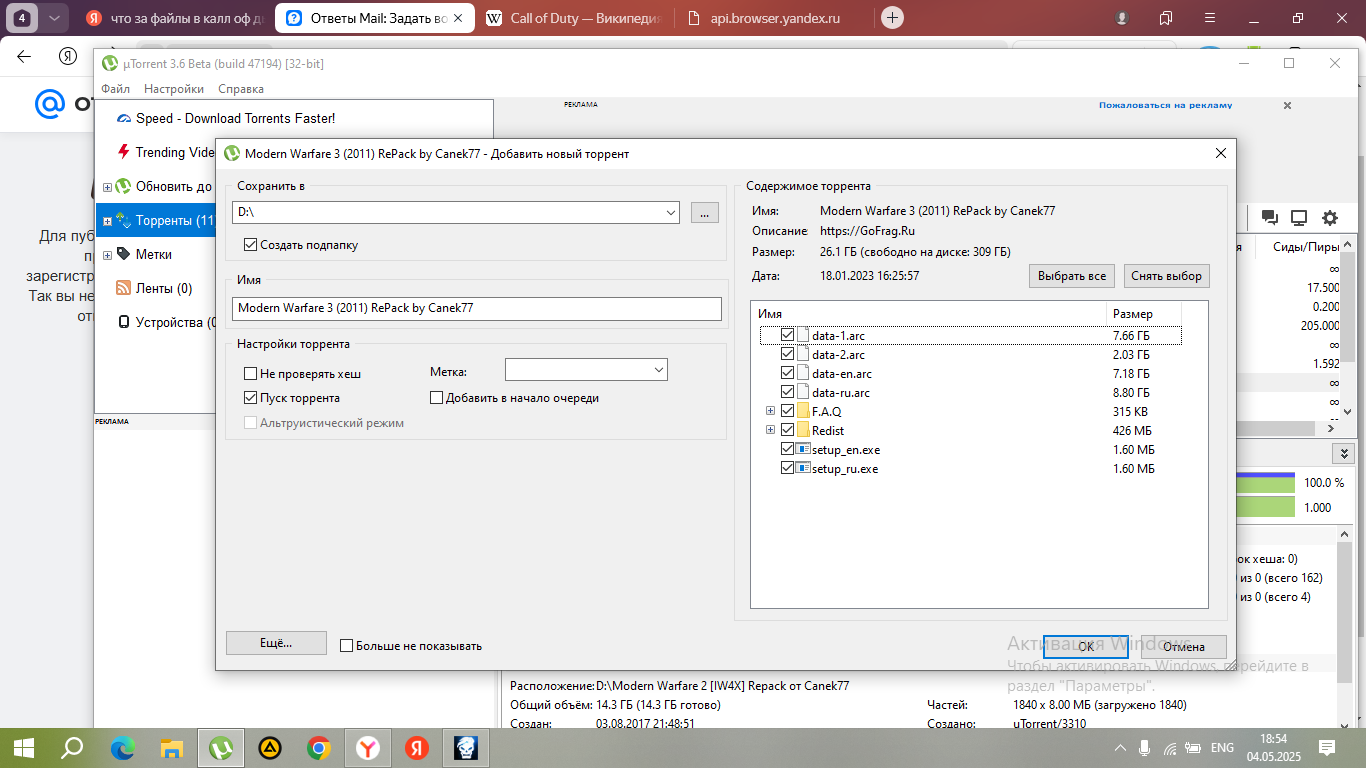Click the setup_ru.exe file icon
The image size is (1366, 768).
point(802,468)
